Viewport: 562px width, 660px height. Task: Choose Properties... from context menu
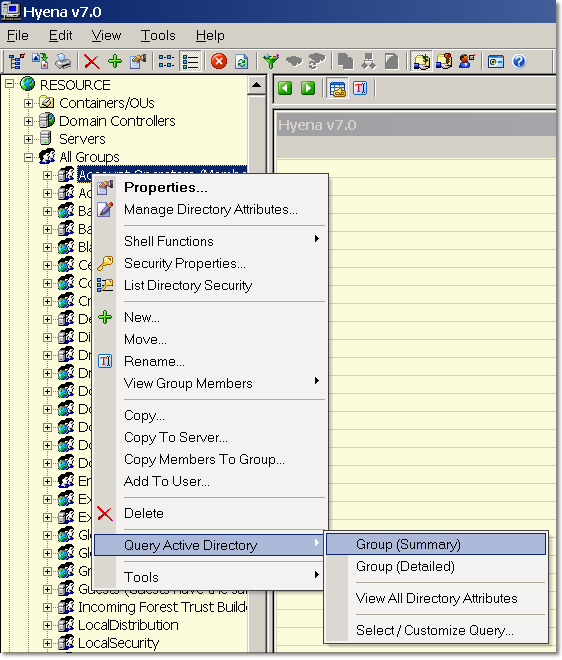[x=210, y=187]
